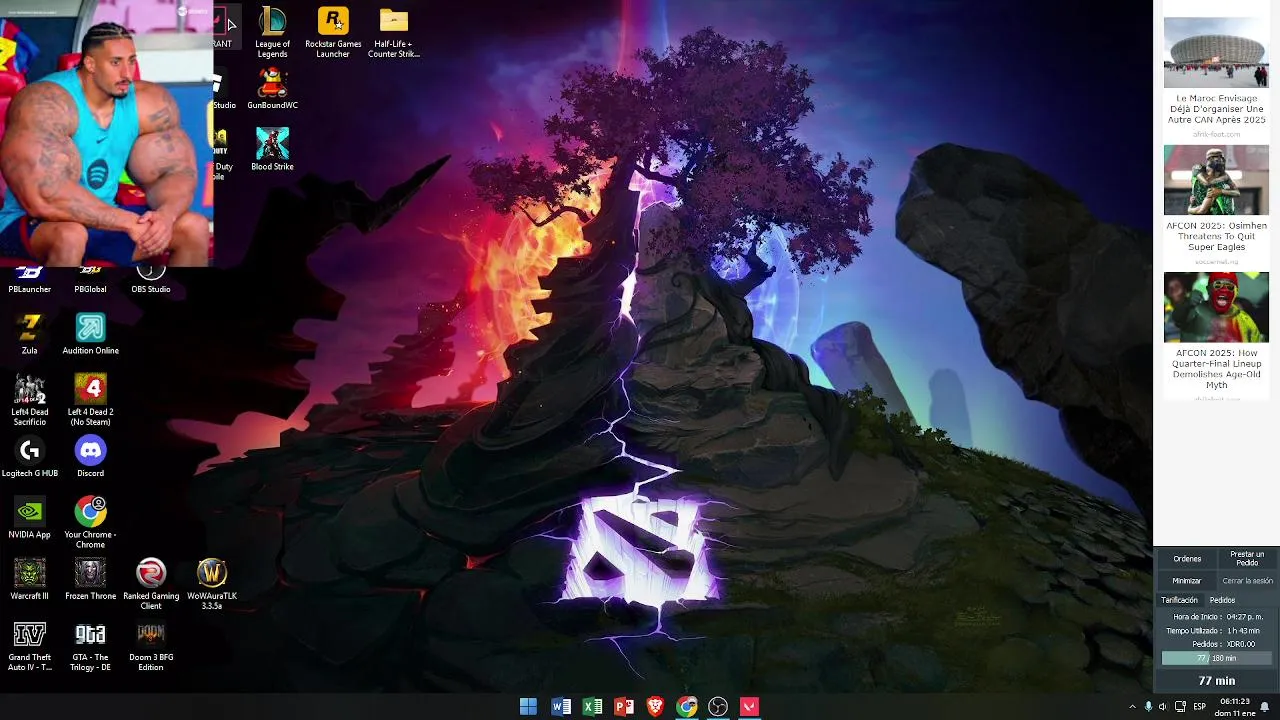Select the Your Chrome - Chrome shortcut

90,523
